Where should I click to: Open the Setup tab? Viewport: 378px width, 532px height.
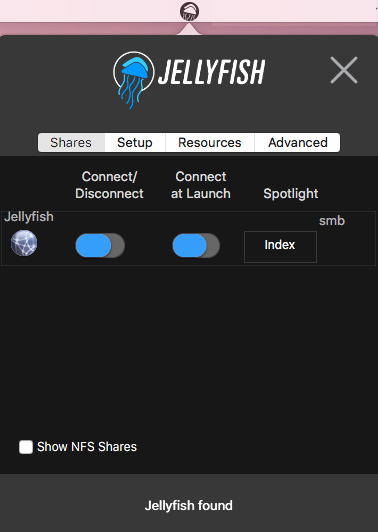tap(135, 142)
